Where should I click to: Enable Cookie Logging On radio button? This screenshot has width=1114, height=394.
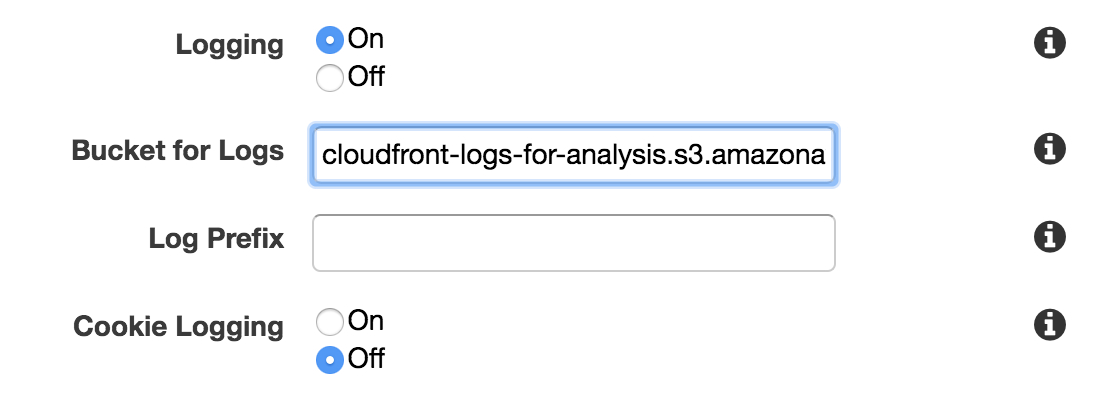(330, 322)
